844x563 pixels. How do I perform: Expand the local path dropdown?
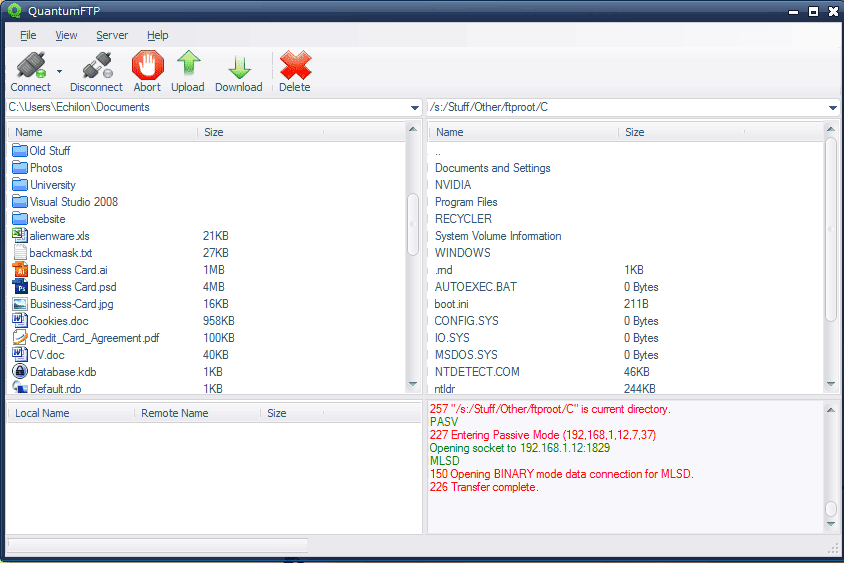(414, 108)
